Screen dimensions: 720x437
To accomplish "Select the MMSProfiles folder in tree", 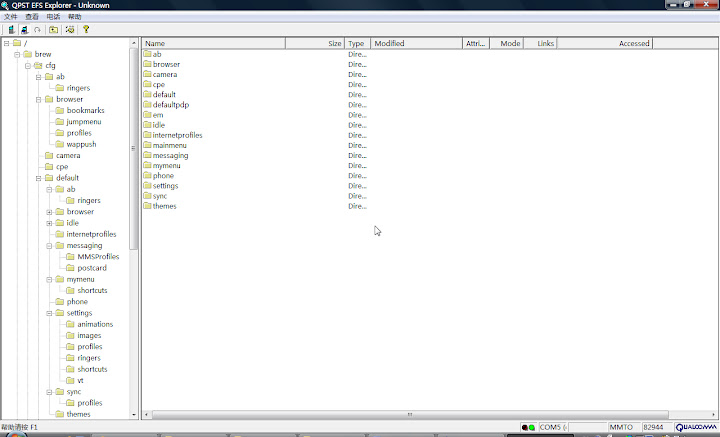I will [x=98, y=257].
